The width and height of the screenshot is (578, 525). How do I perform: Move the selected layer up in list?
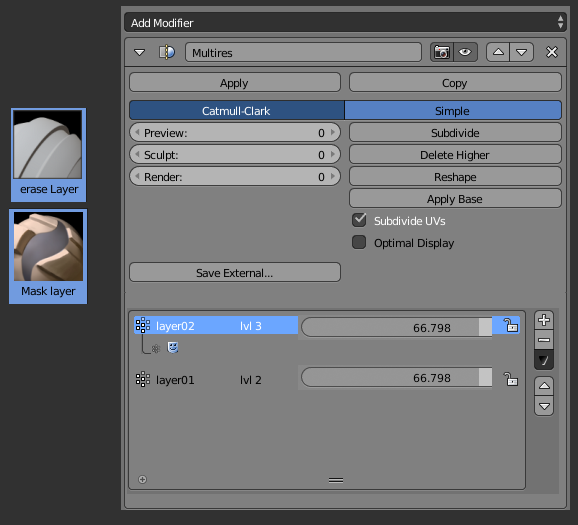point(544,386)
